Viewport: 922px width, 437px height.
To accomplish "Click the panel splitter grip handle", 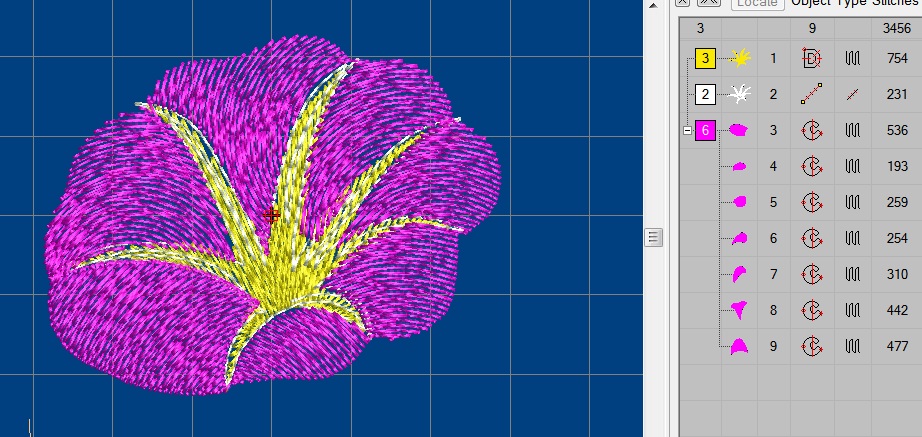I will (x=653, y=238).
